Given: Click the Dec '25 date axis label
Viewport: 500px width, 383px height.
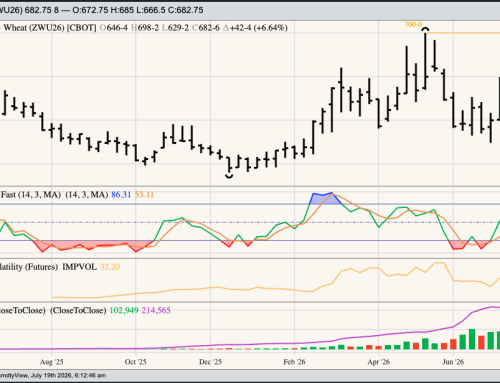Looking at the screenshot, I should click(x=210, y=362).
